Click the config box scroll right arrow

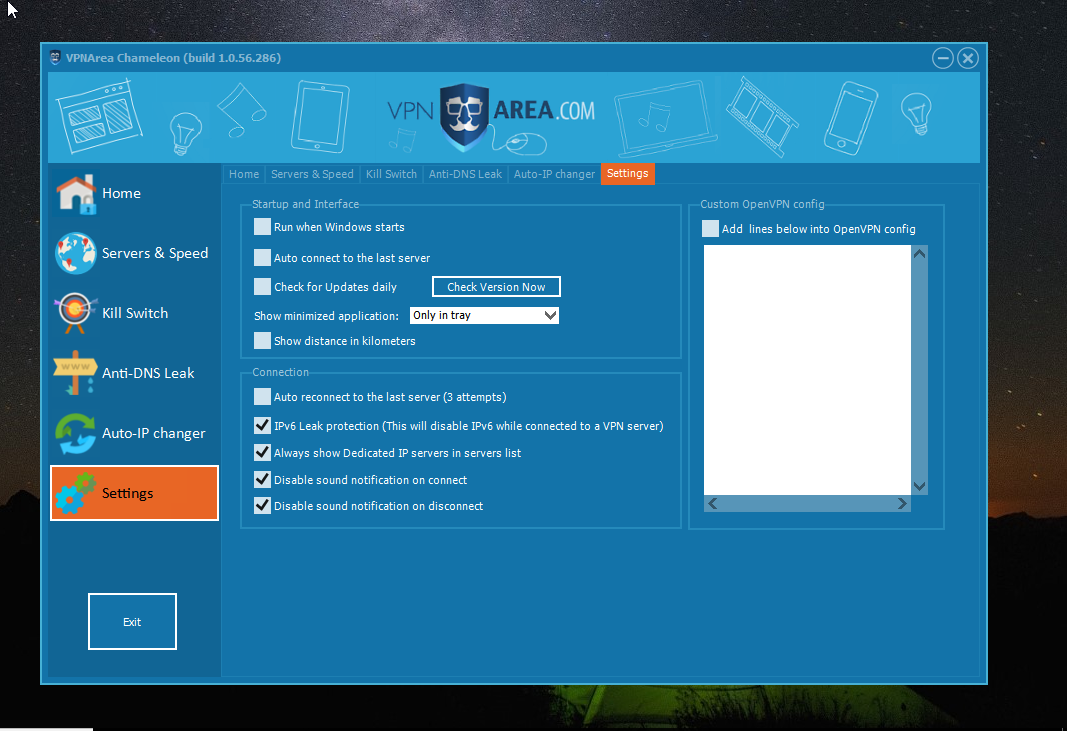point(902,504)
